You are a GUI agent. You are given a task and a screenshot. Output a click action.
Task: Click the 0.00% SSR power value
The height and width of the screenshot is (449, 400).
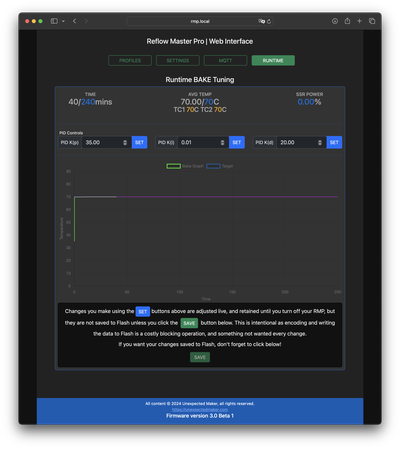[309, 102]
